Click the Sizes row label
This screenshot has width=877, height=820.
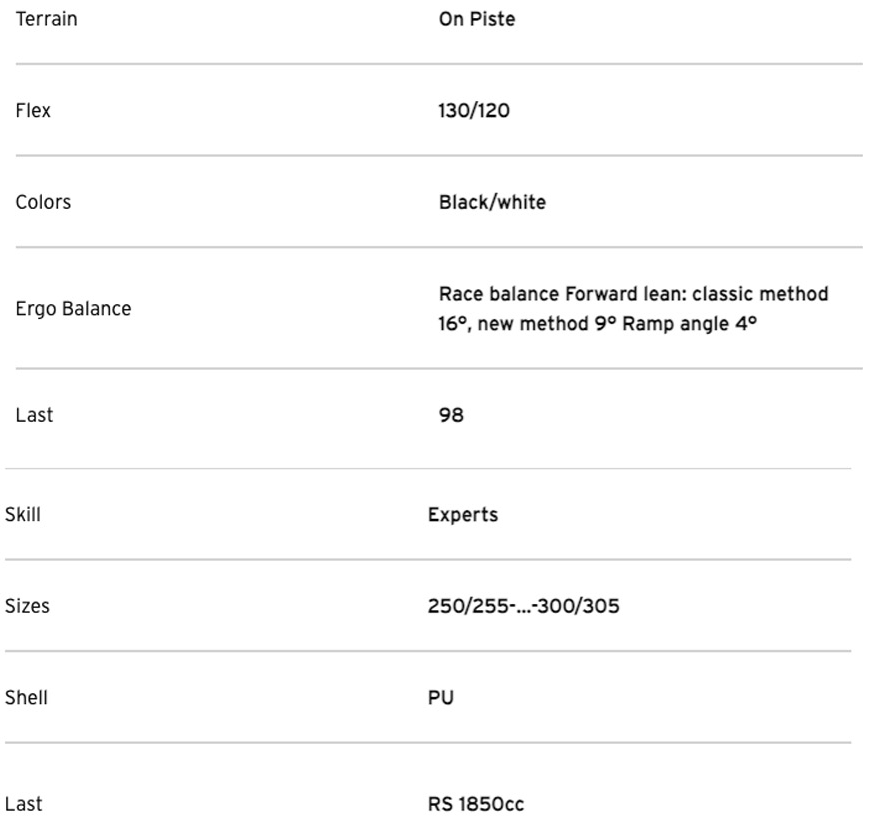click(x=27, y=606)
